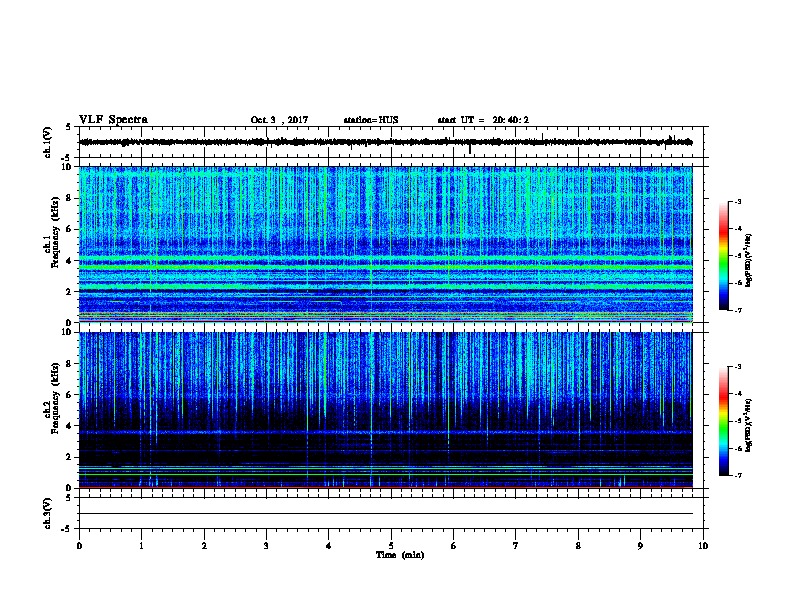
Task: Click the flat ch.3(V) trace line
Action: click(x=386, y=514)
